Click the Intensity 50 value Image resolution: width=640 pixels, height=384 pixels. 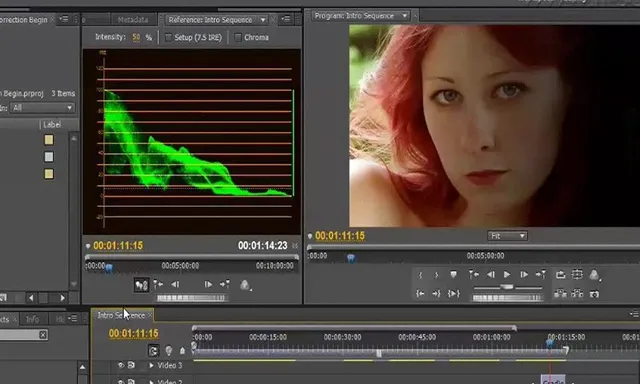(136, 37)
